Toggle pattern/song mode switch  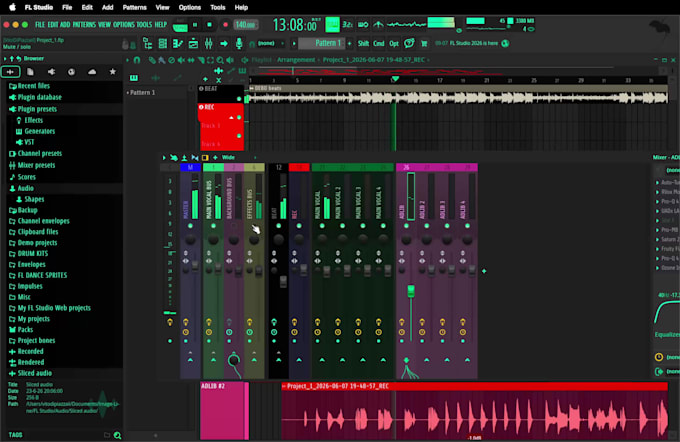(180, 27)
